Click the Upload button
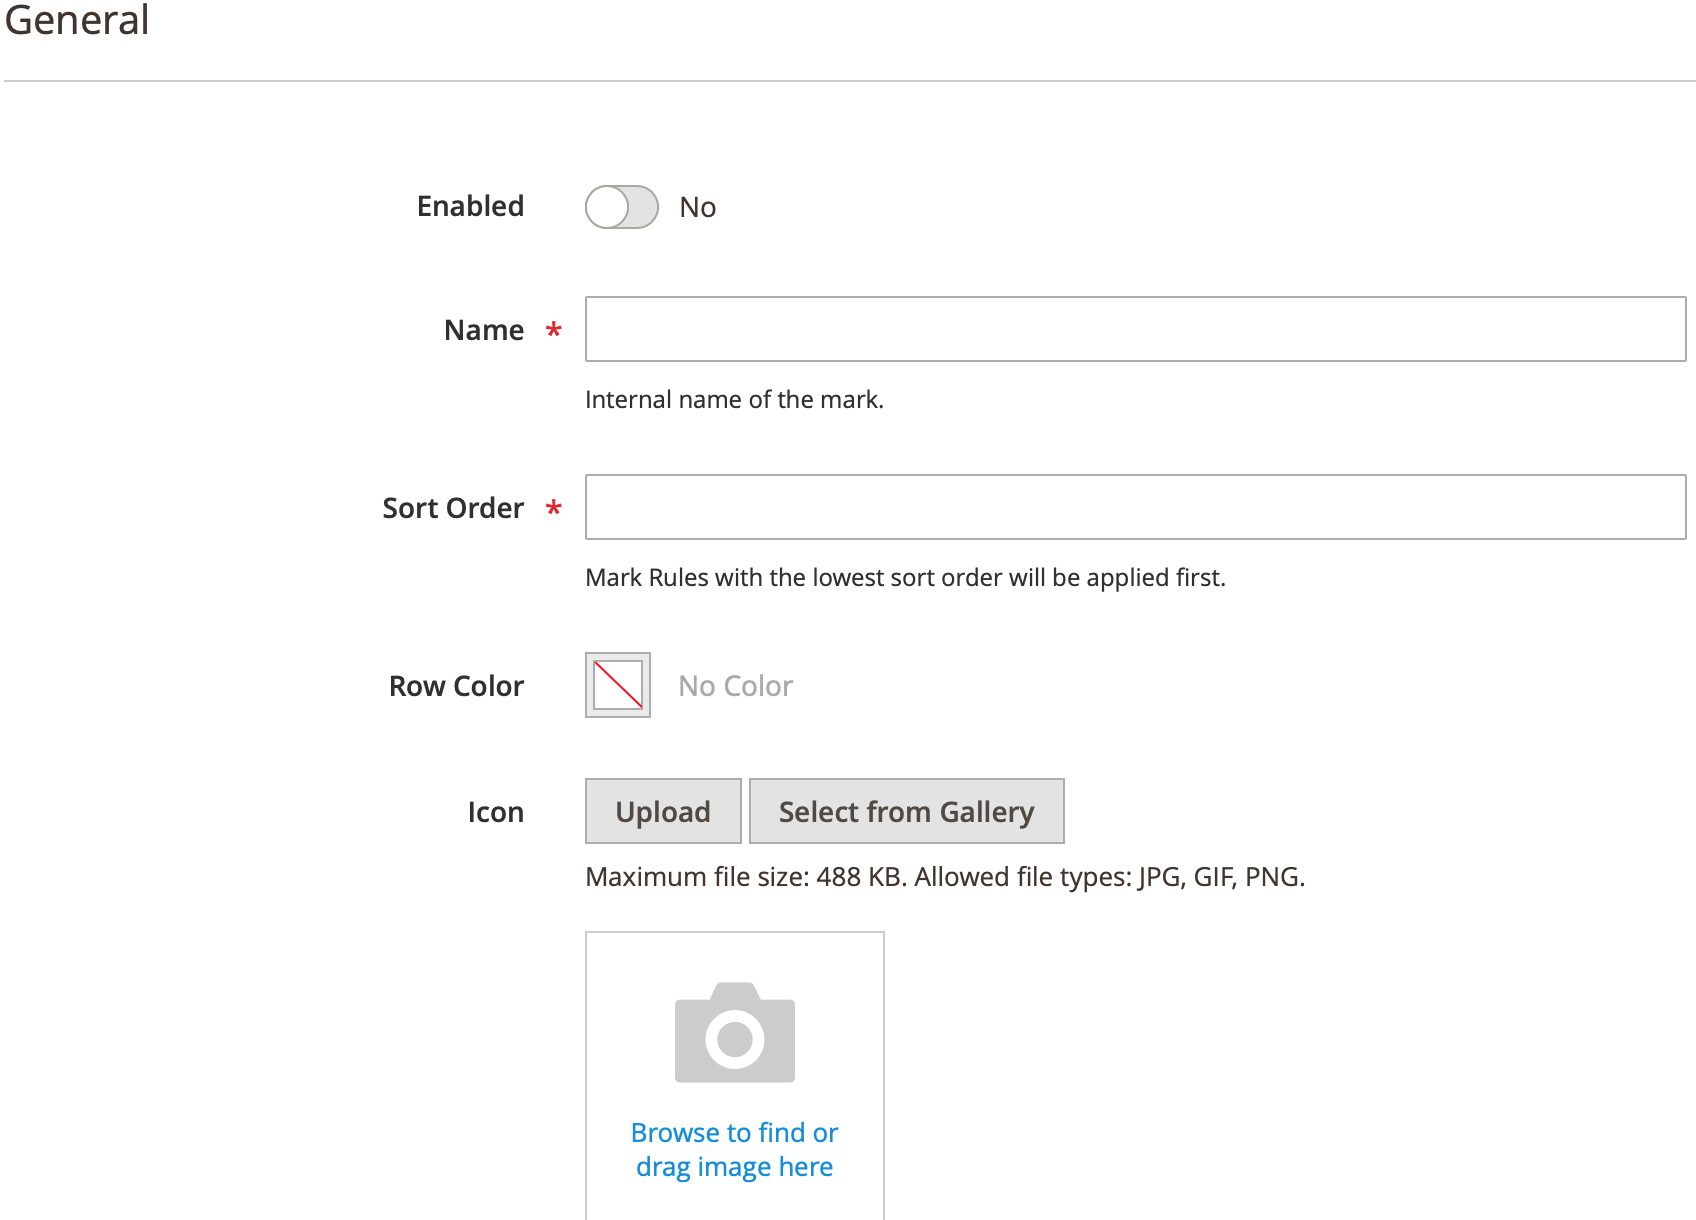The height and width of the screenshot is (1220, 1696). point(663,811)
